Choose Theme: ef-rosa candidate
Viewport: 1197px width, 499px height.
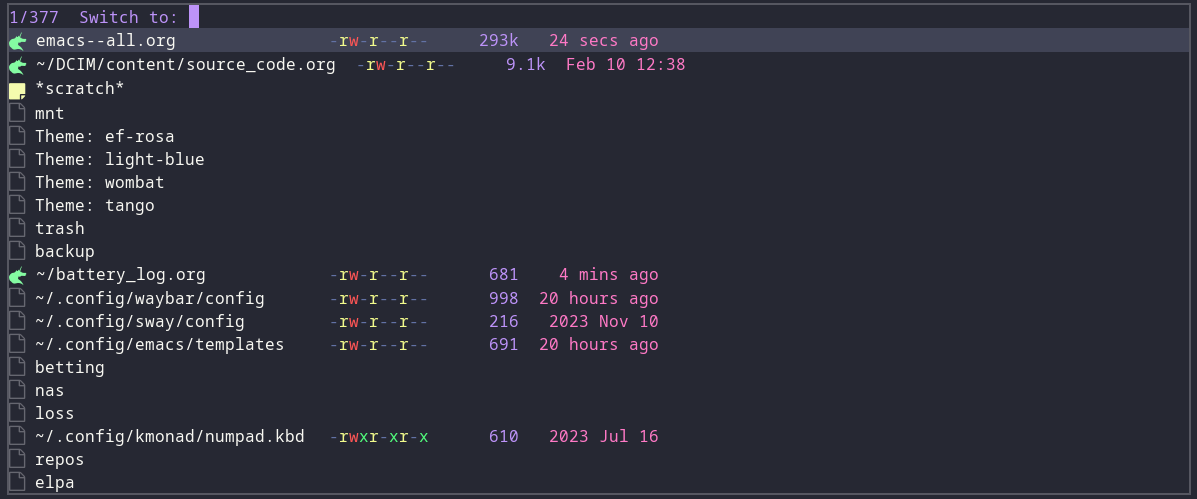[105, 136]
